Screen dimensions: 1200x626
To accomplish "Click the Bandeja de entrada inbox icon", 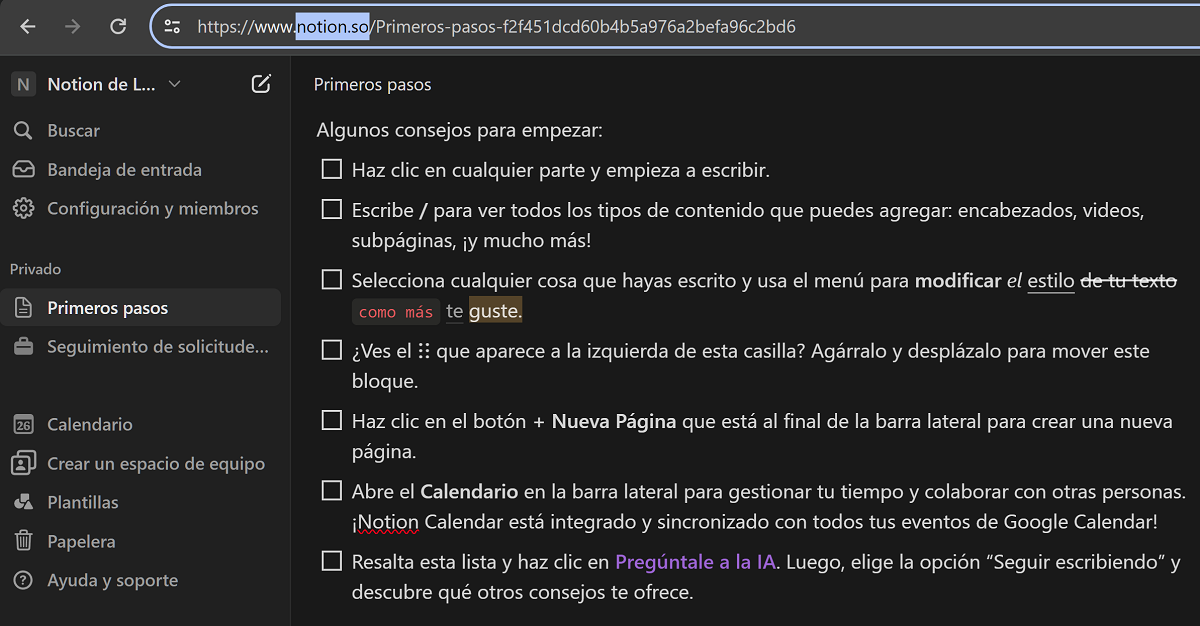I will pyautogui.click(x=23, y=169).
